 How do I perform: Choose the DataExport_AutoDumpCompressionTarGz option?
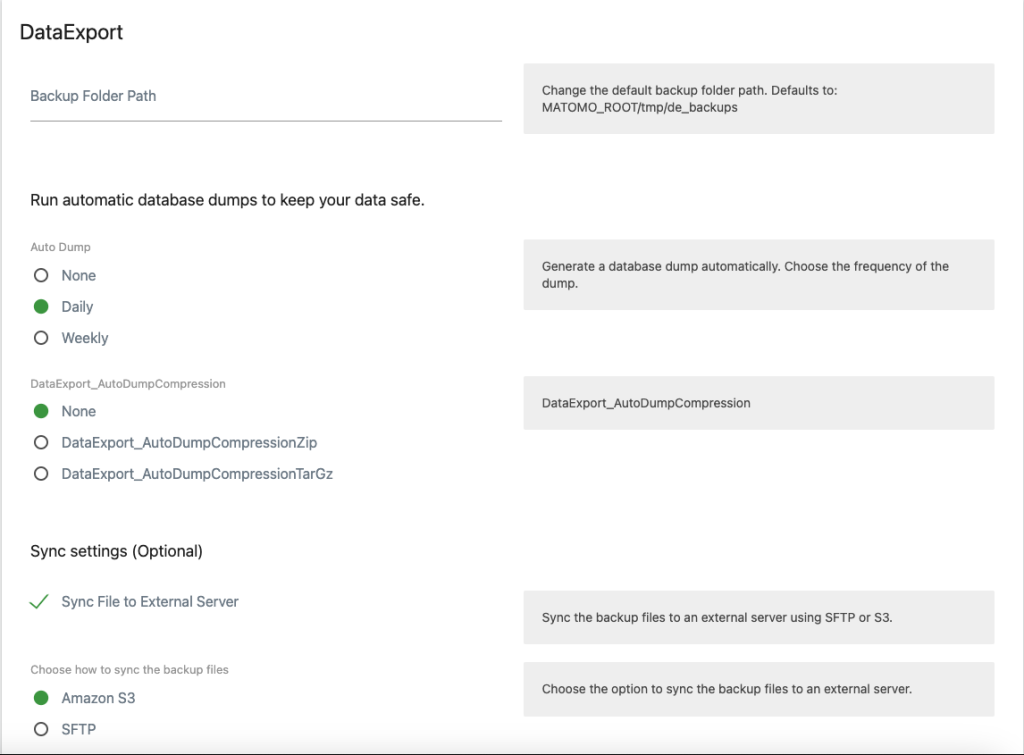pos(41,474)
